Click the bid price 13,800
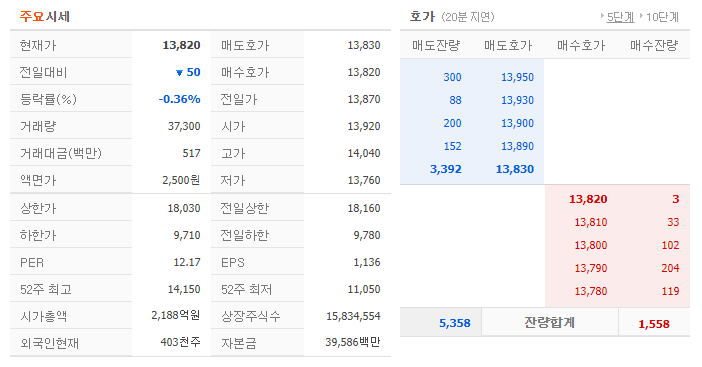The width and height of the screenshot is (702, 367). pyautogui.click(x=591, y=245)
